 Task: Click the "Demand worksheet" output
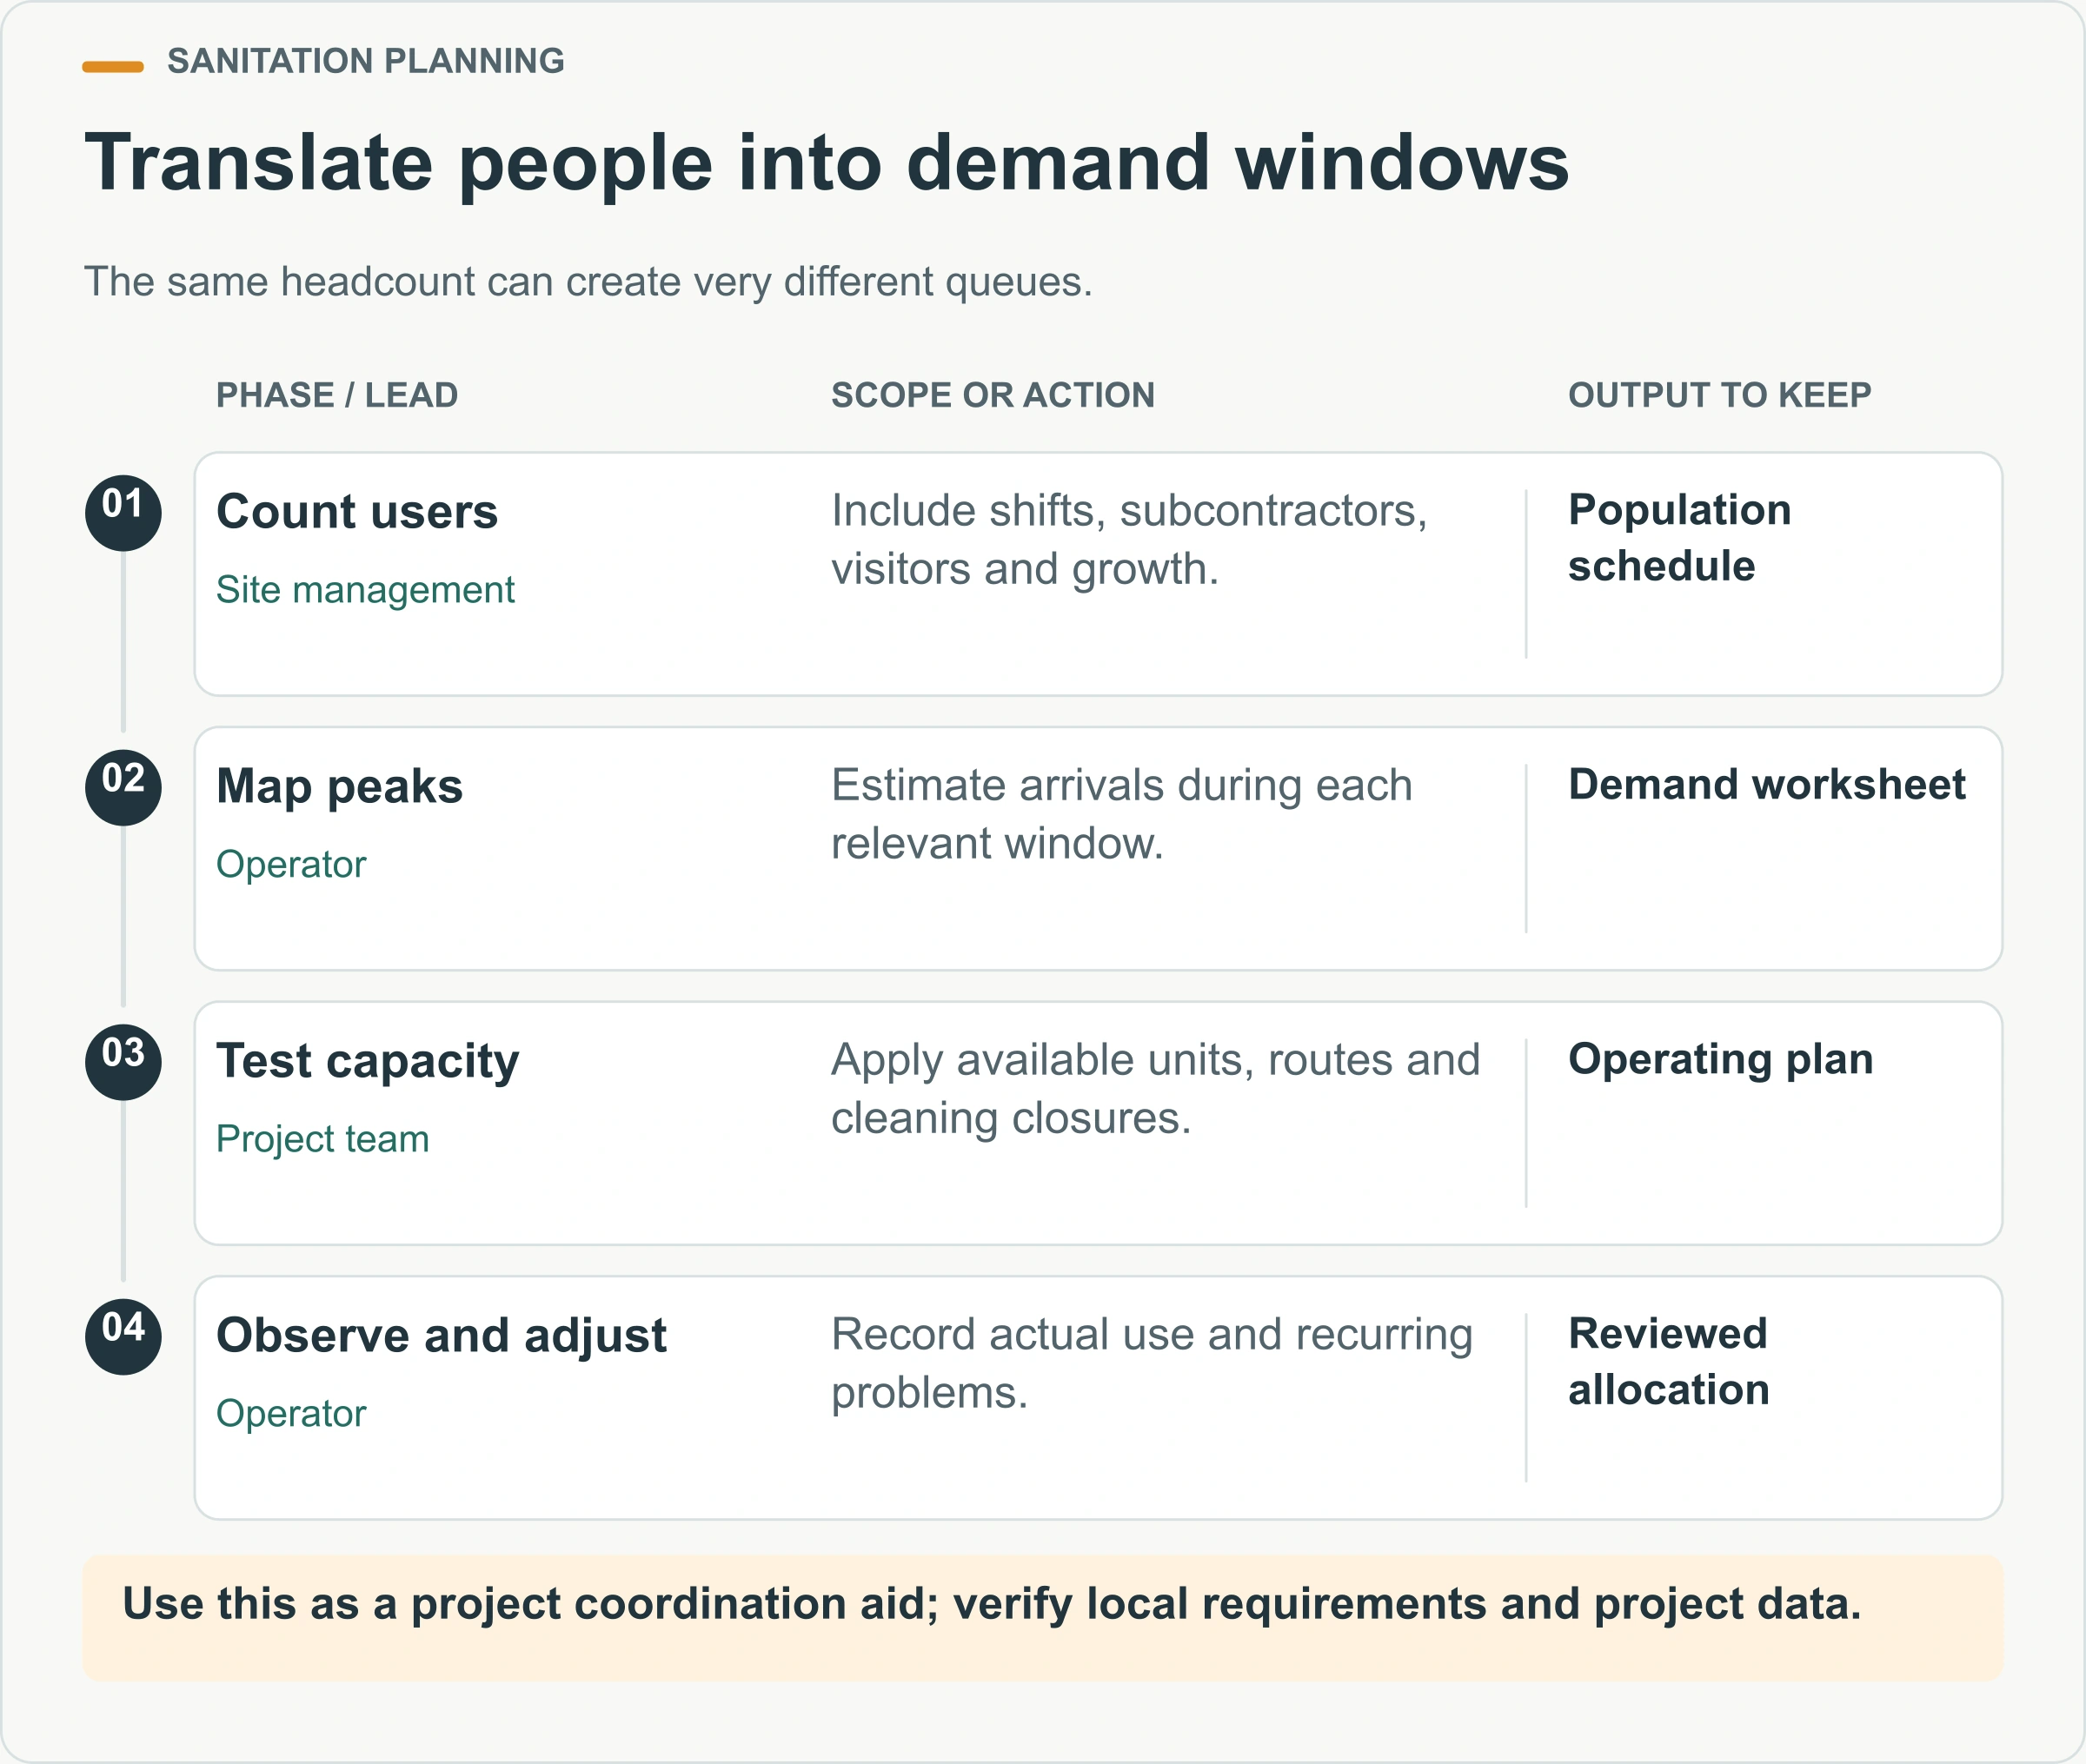pos(1767,785)
